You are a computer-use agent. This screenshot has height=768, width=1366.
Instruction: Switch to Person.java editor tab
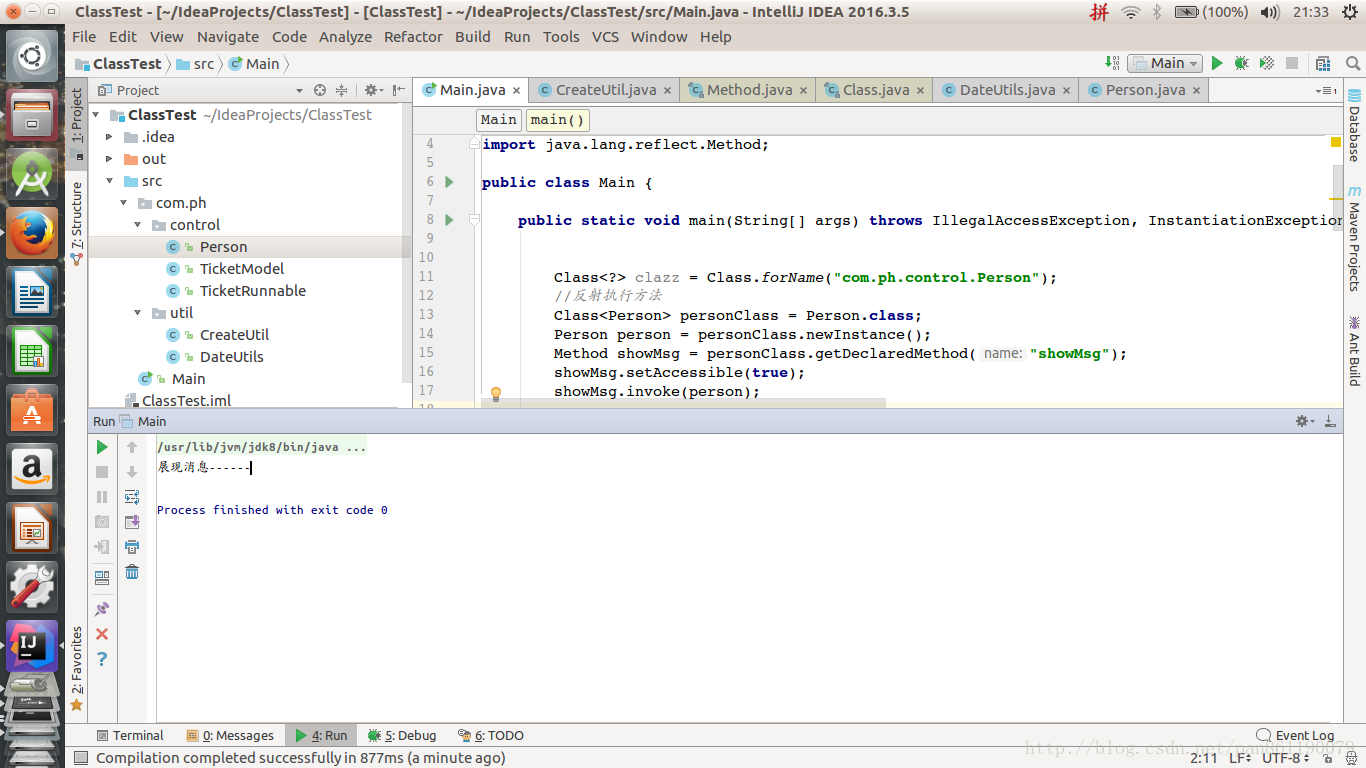pos(1145,90)
